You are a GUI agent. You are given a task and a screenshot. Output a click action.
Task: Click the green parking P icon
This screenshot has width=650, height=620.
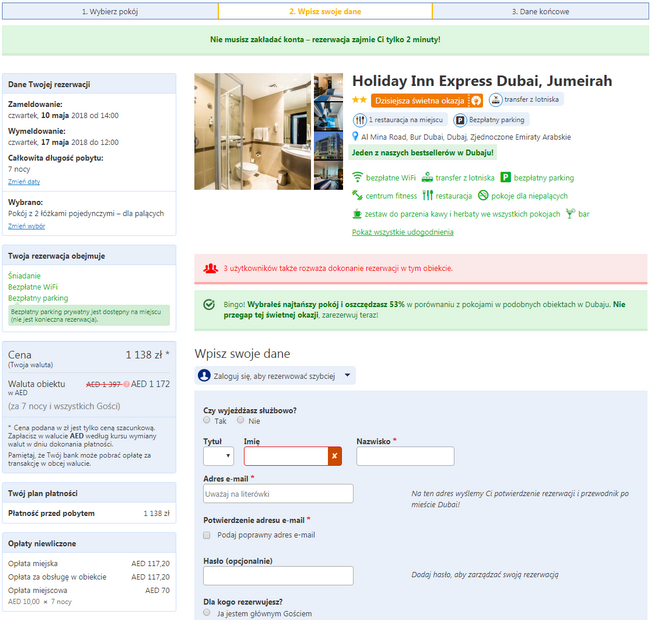[x=505, y=177]
